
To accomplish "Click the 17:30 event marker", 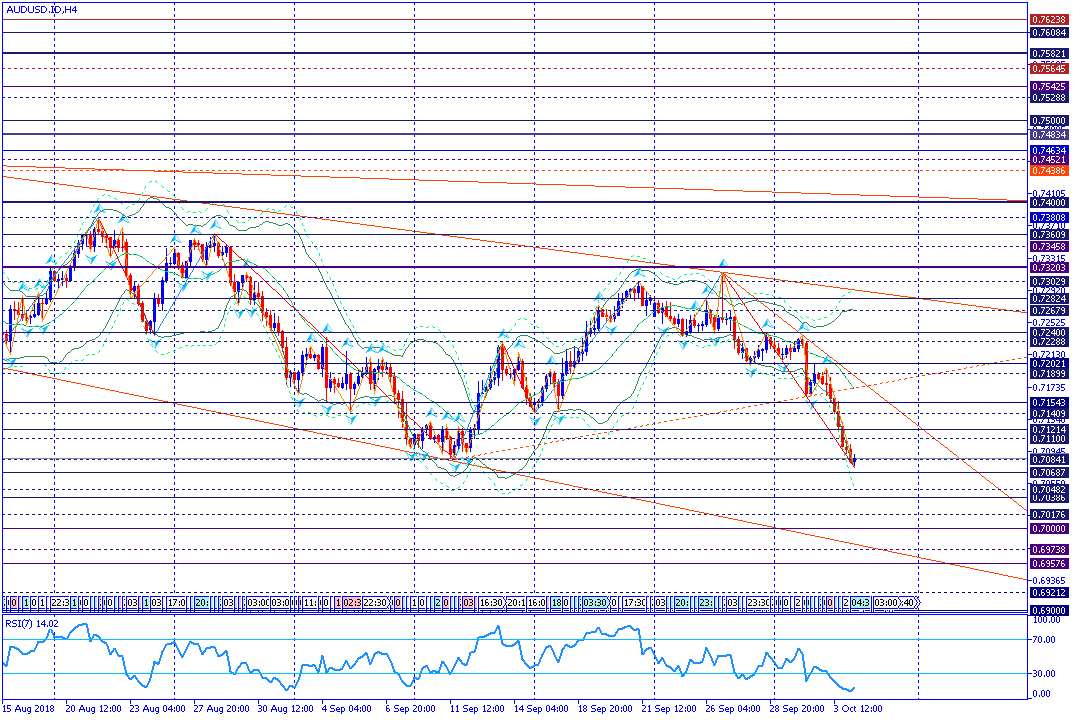I will click(634, 603).
